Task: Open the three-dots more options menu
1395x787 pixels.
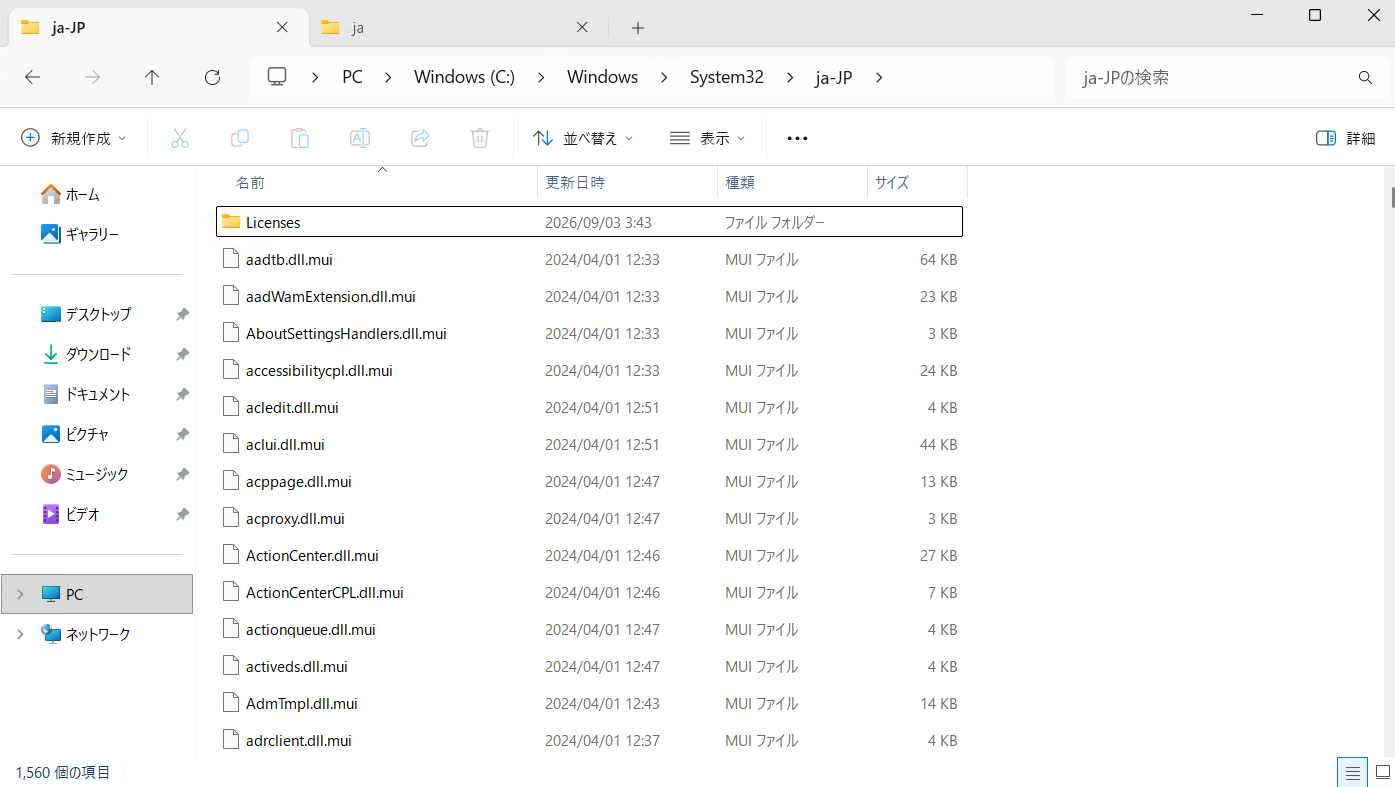Action: [x=797, y=138]
